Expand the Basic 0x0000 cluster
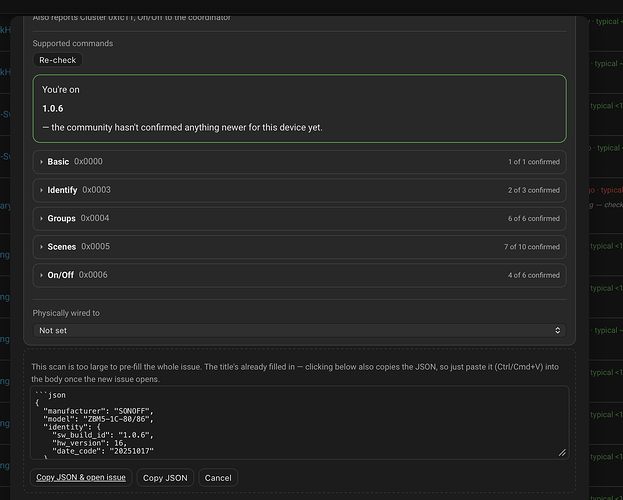 pyautogui.click(x=299, y=162)
